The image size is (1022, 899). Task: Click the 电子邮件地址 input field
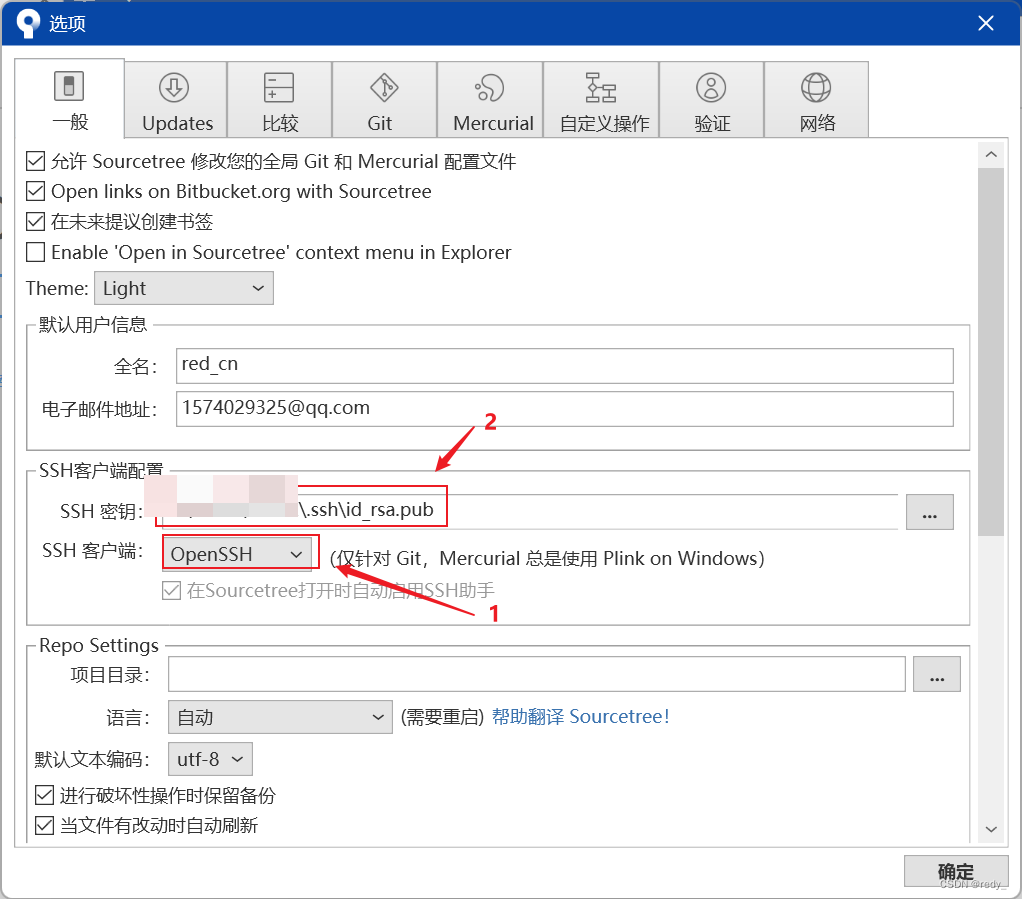tap(564, 409)
